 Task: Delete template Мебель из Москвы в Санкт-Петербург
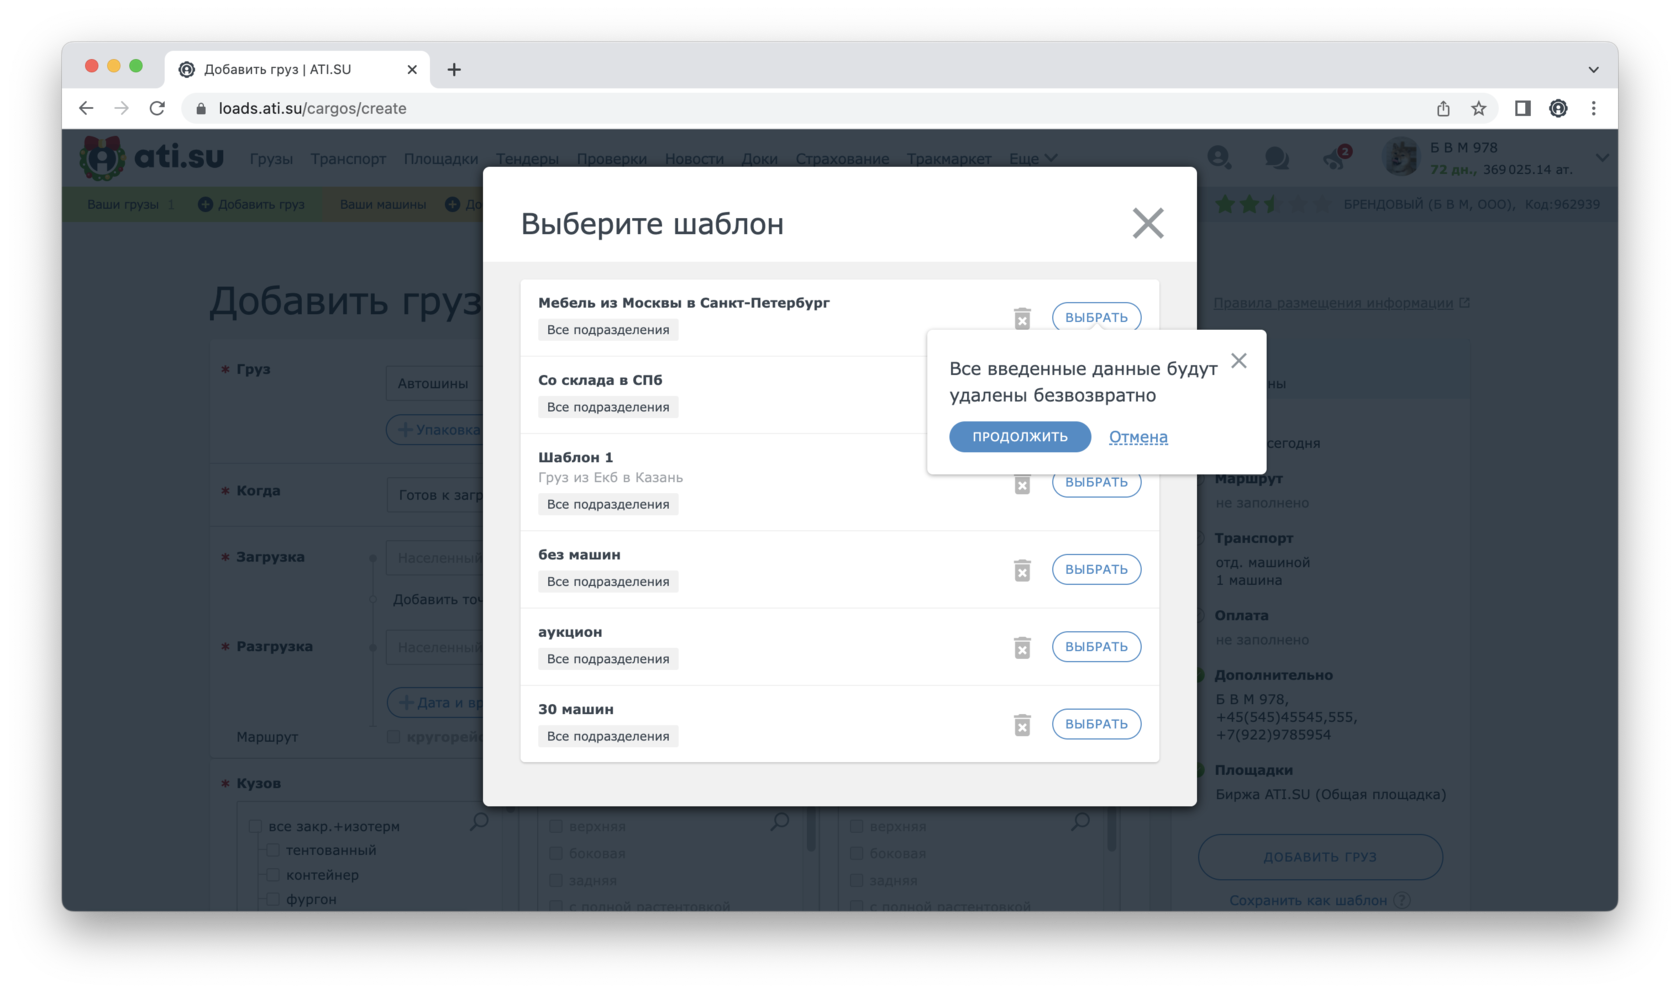1022,318
